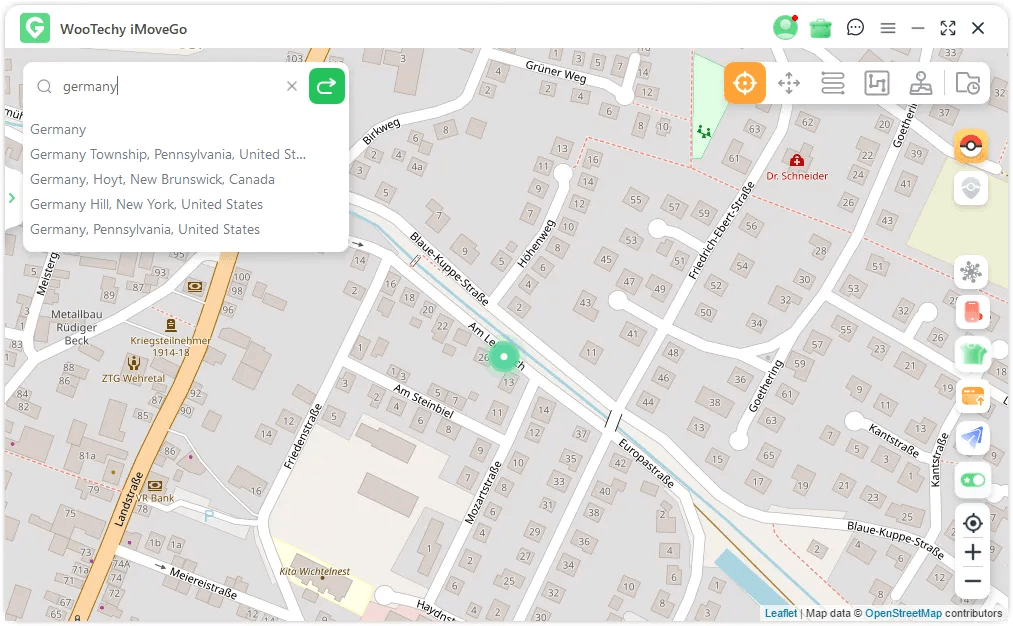1013x626 pixels.
Task: Click the shopping cart icon in the title bar
Action: click(819, 28)
